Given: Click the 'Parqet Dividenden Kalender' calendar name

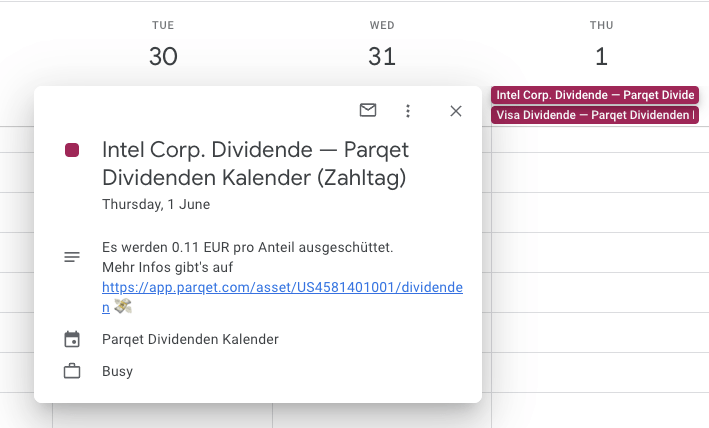Looking at the screenshot, I should pyautogui.click(x=190, y=339).
